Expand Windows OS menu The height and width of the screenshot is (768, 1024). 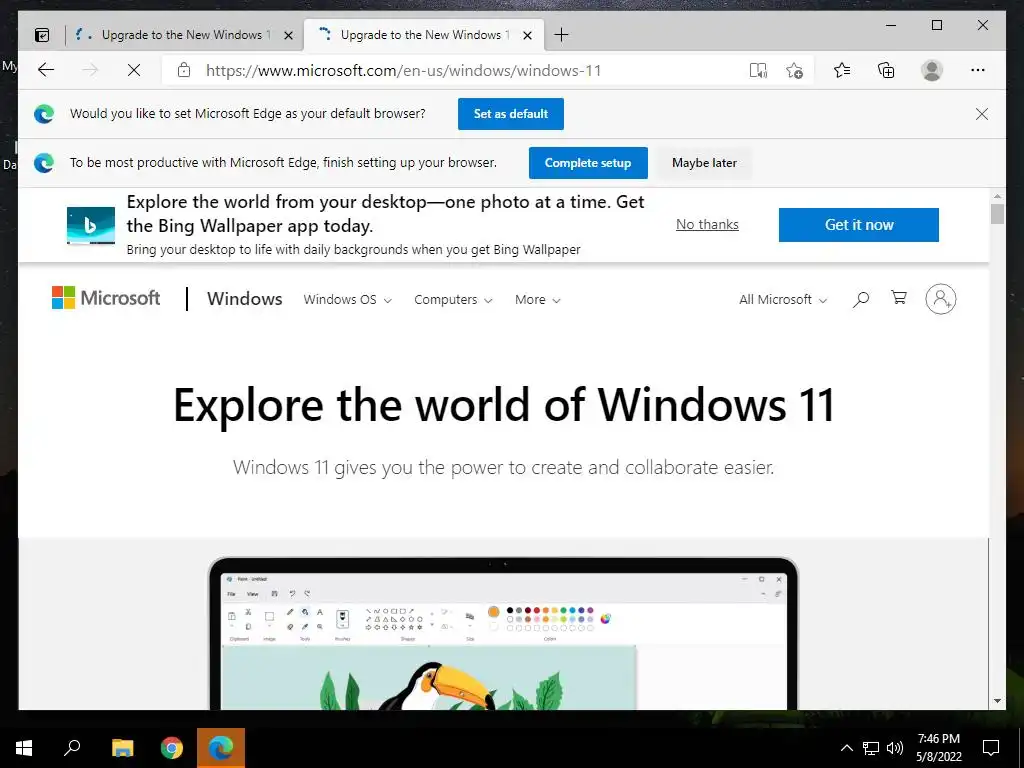click(347, 300)
